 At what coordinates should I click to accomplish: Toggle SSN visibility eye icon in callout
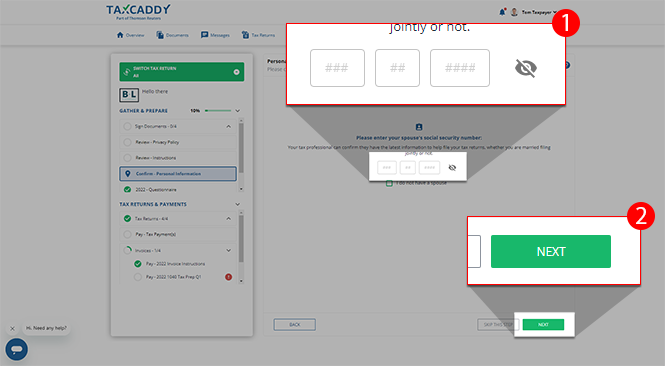coord(526,68)
